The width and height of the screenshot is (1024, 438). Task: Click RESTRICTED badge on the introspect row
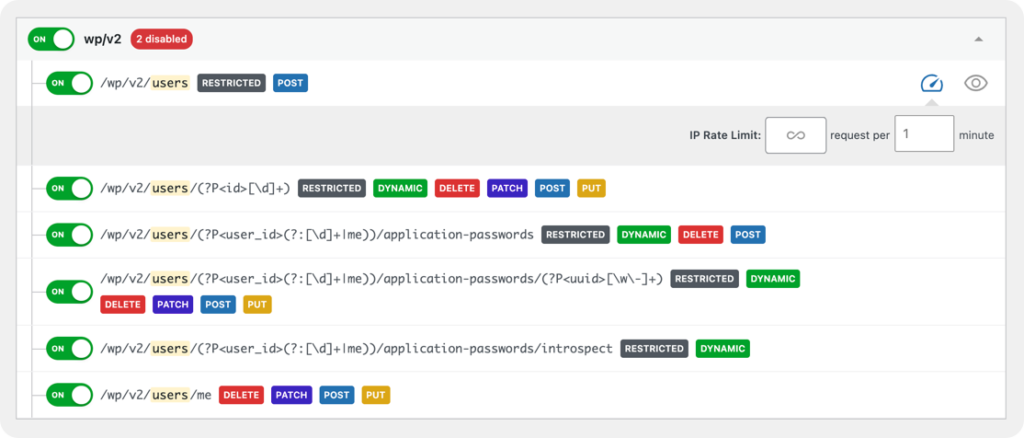(654, 349)
